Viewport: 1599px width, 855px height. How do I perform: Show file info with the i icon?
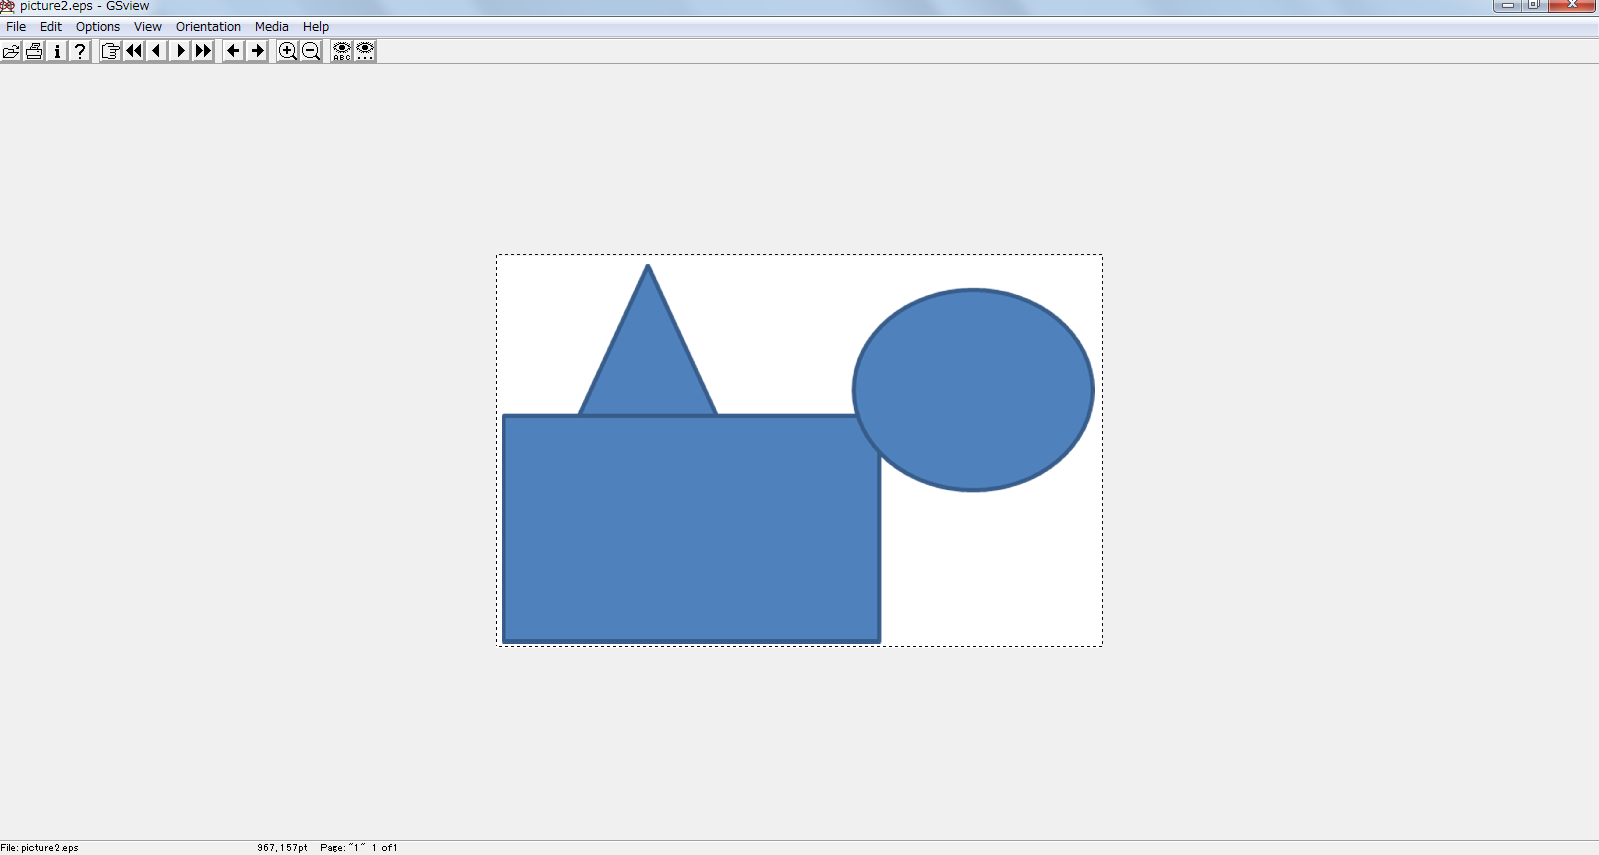57,51
